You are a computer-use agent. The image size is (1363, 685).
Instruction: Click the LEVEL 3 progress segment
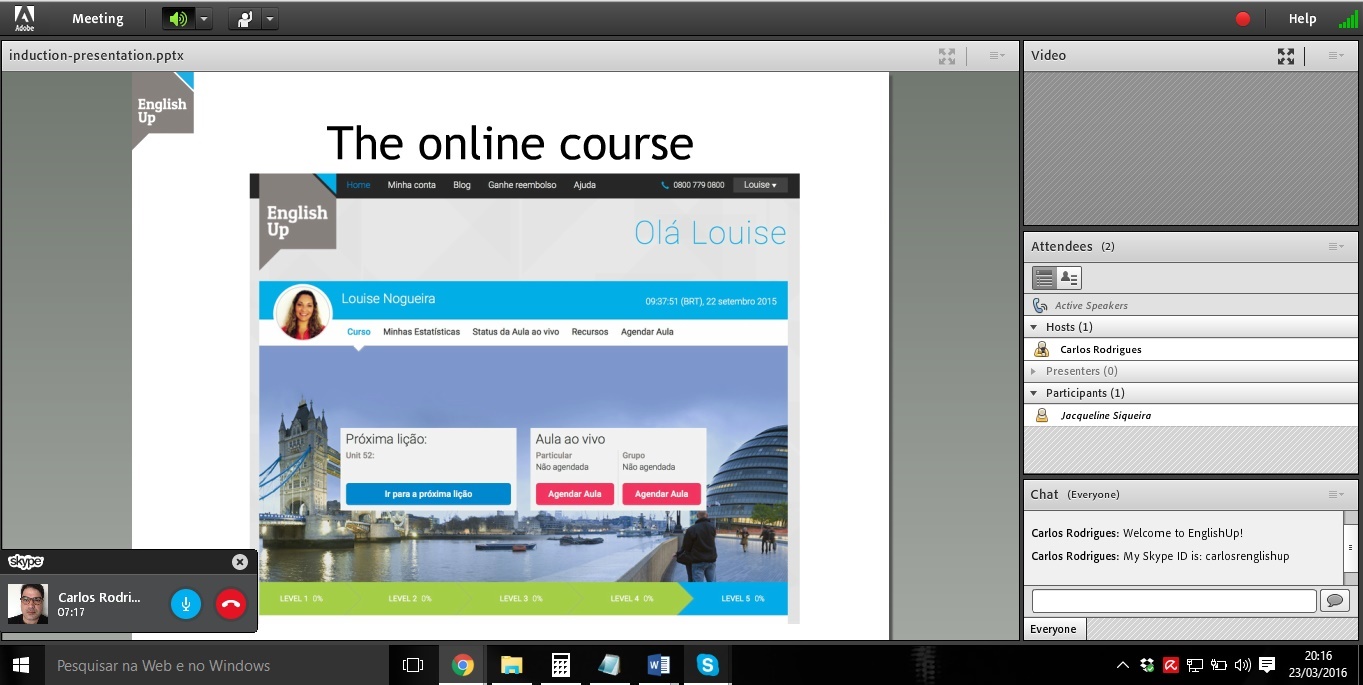pos(520,598)
